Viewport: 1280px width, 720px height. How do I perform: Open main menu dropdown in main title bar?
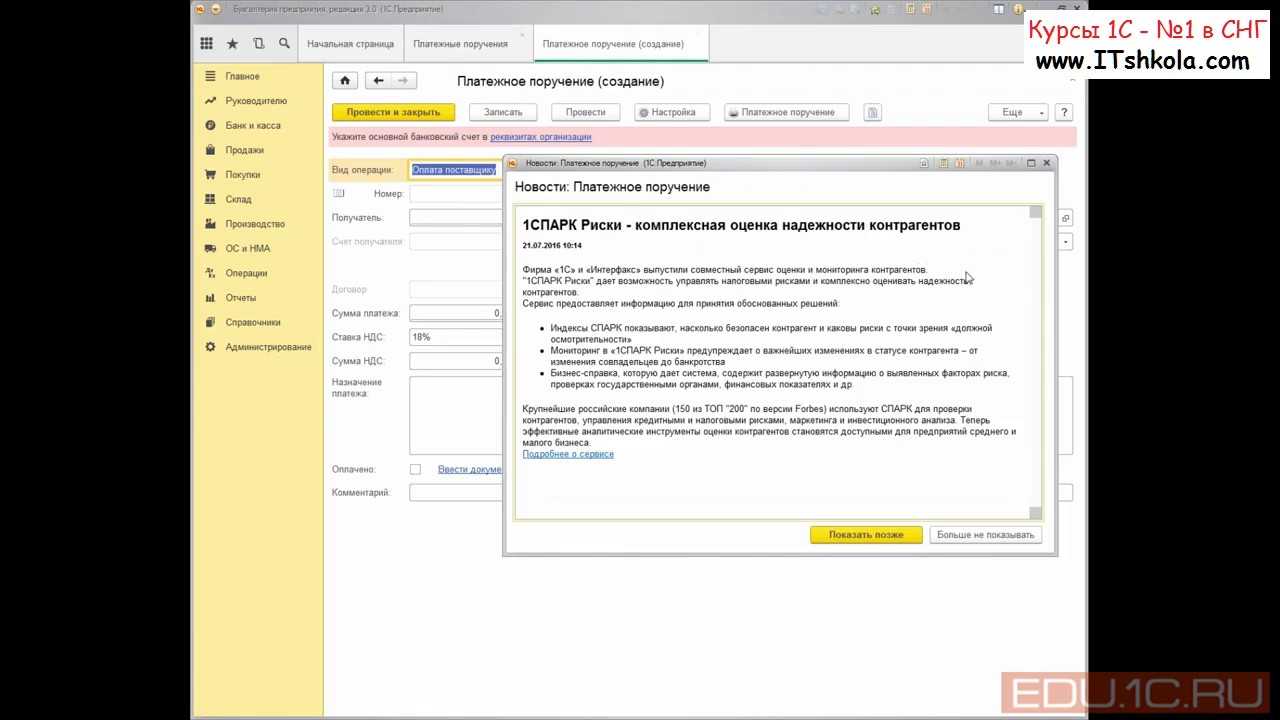click(x=216, y=9)
